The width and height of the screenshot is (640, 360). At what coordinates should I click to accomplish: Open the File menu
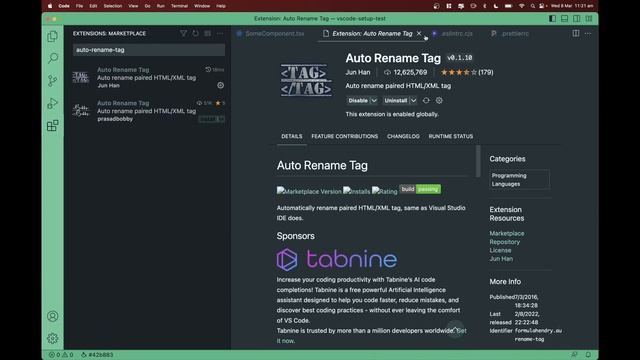(x=79, y=6)
